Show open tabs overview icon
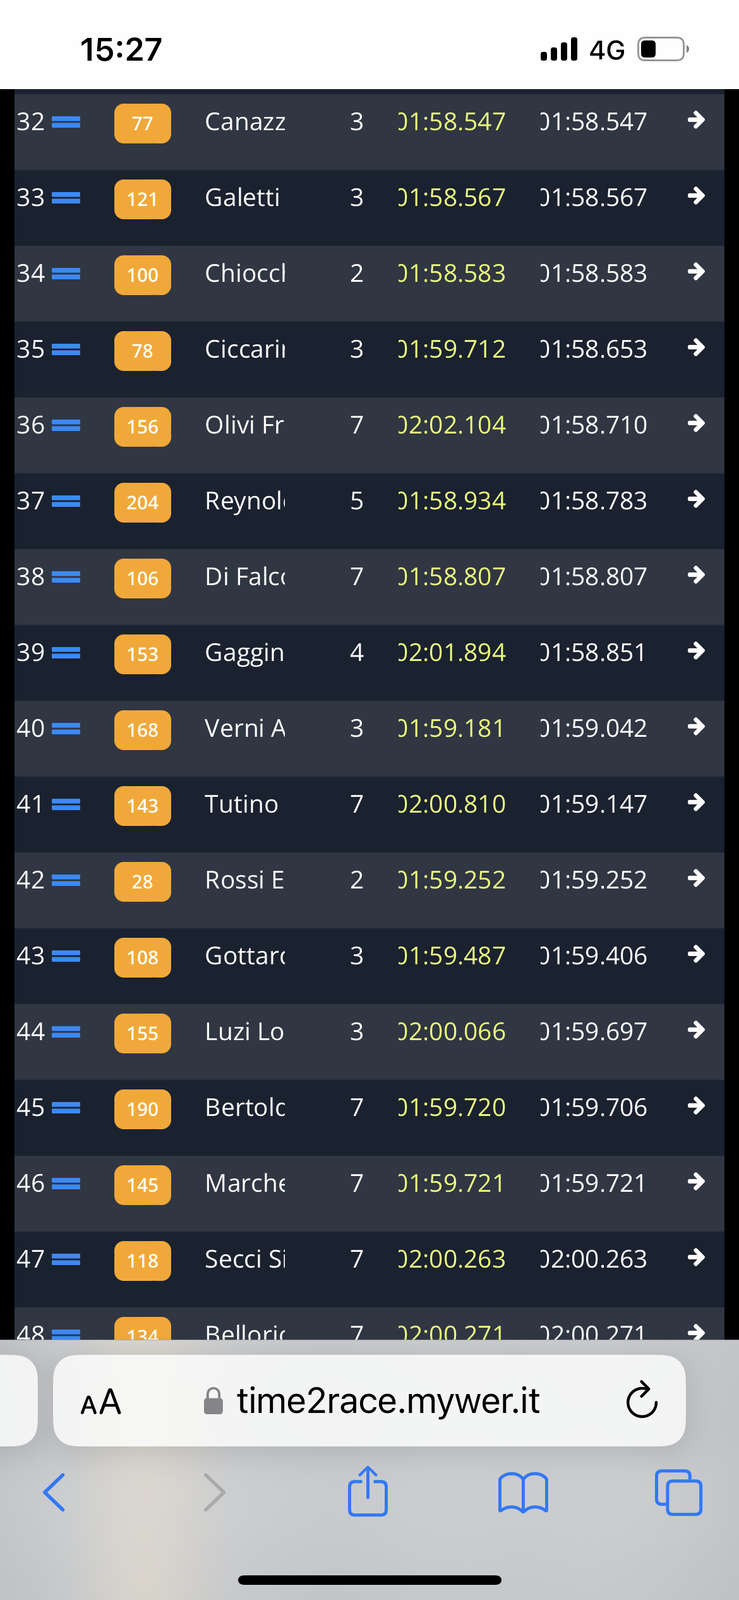The height and width of the screenshot is (1600, 739). (678, 1492)
